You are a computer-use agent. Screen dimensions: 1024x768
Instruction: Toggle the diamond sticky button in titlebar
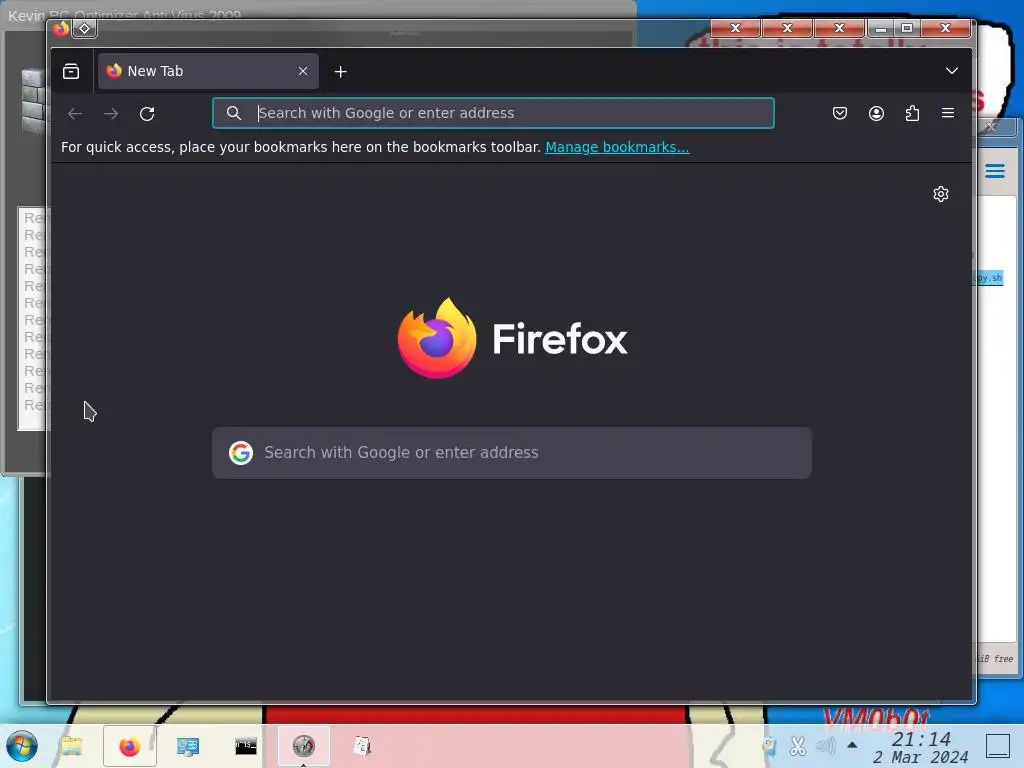(x=84, y=28)
